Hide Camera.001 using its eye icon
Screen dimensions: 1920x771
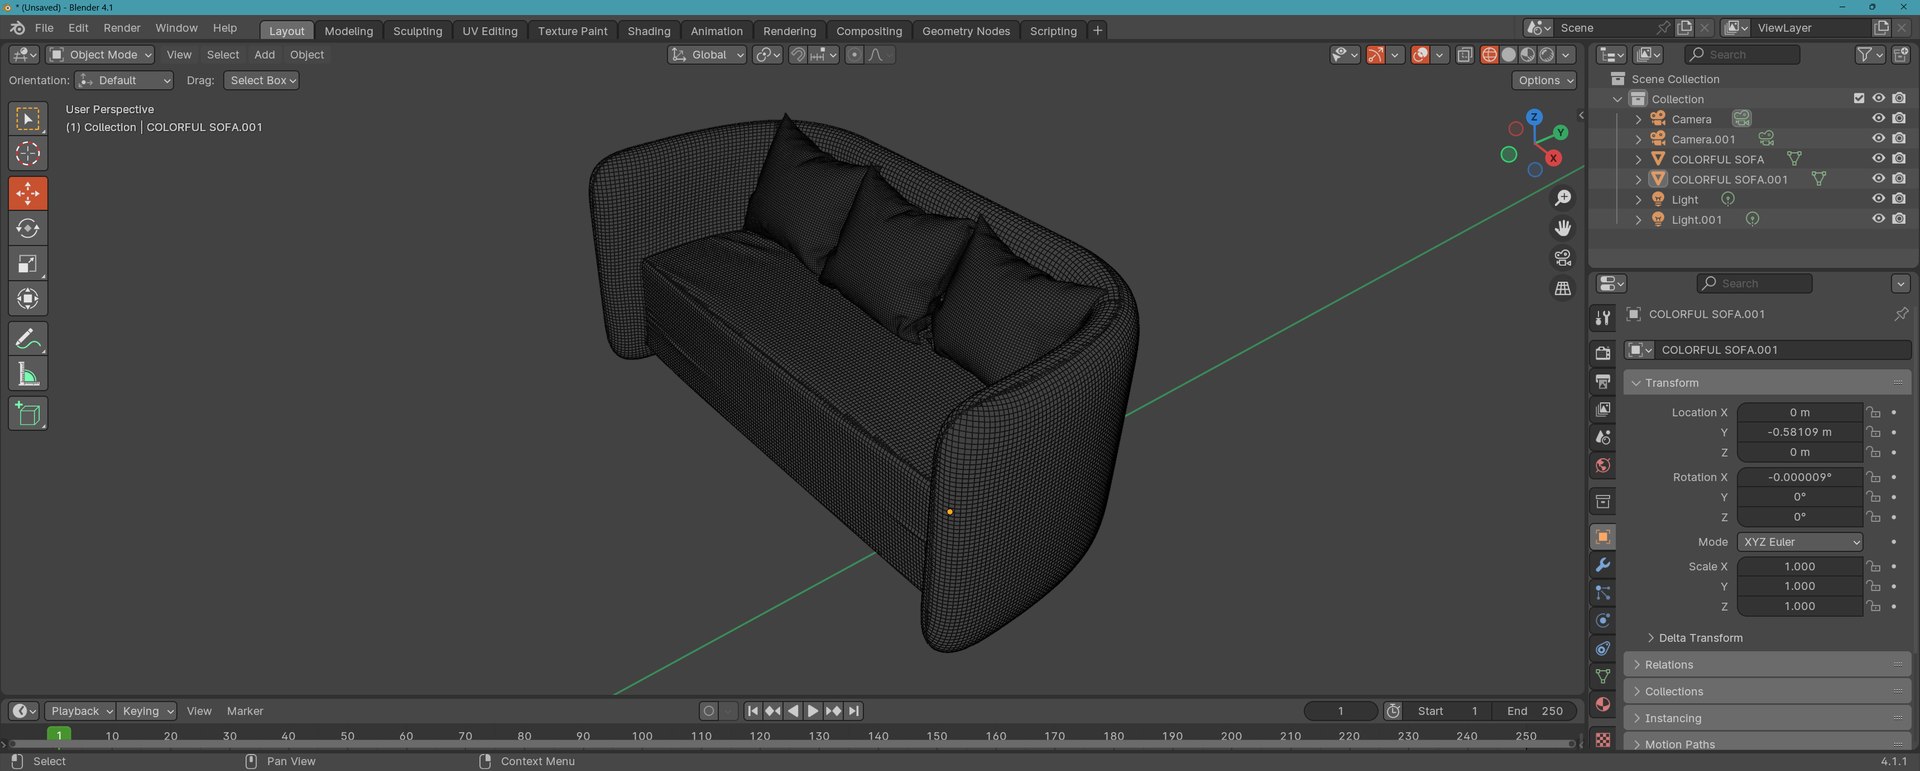tap(1878, 139)
